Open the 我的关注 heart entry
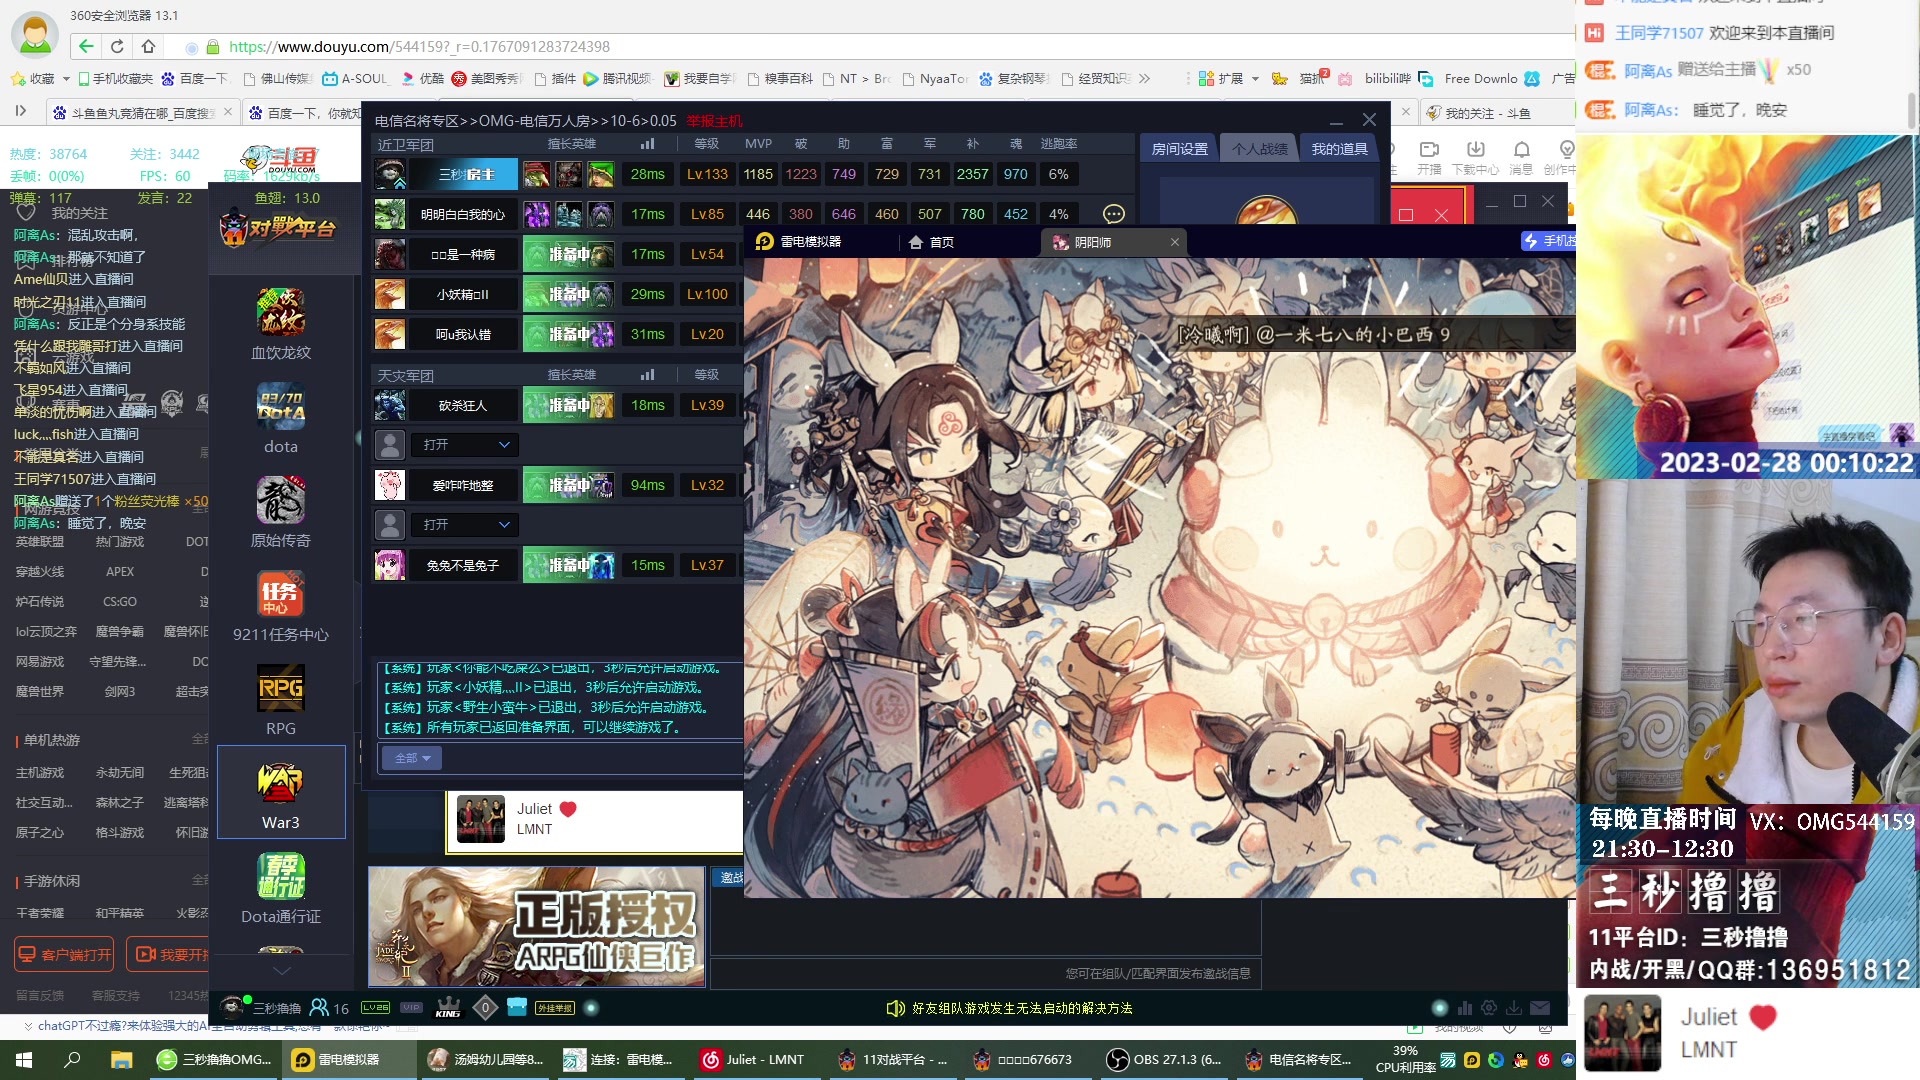This screenshot has height=1080, width=1920. coord(62,213)
